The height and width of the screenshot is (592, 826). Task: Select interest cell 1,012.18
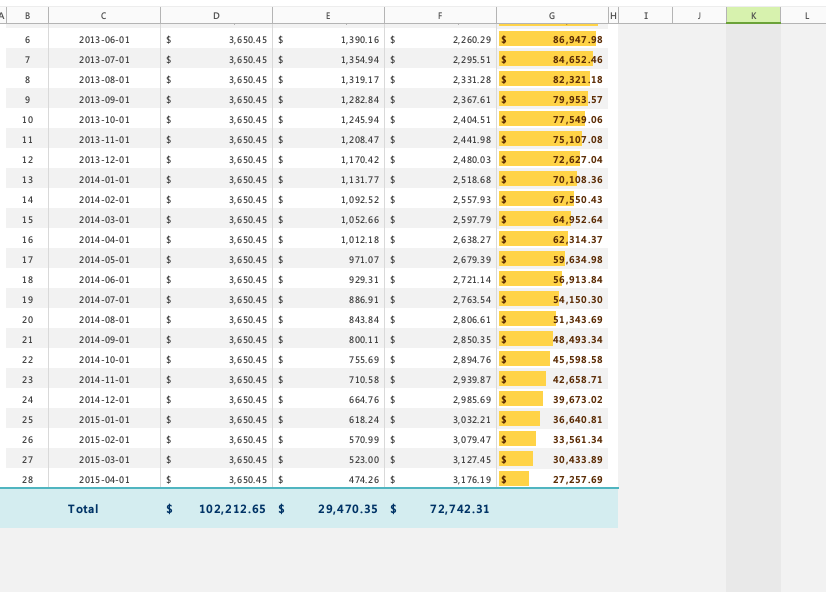pos(328,240)
